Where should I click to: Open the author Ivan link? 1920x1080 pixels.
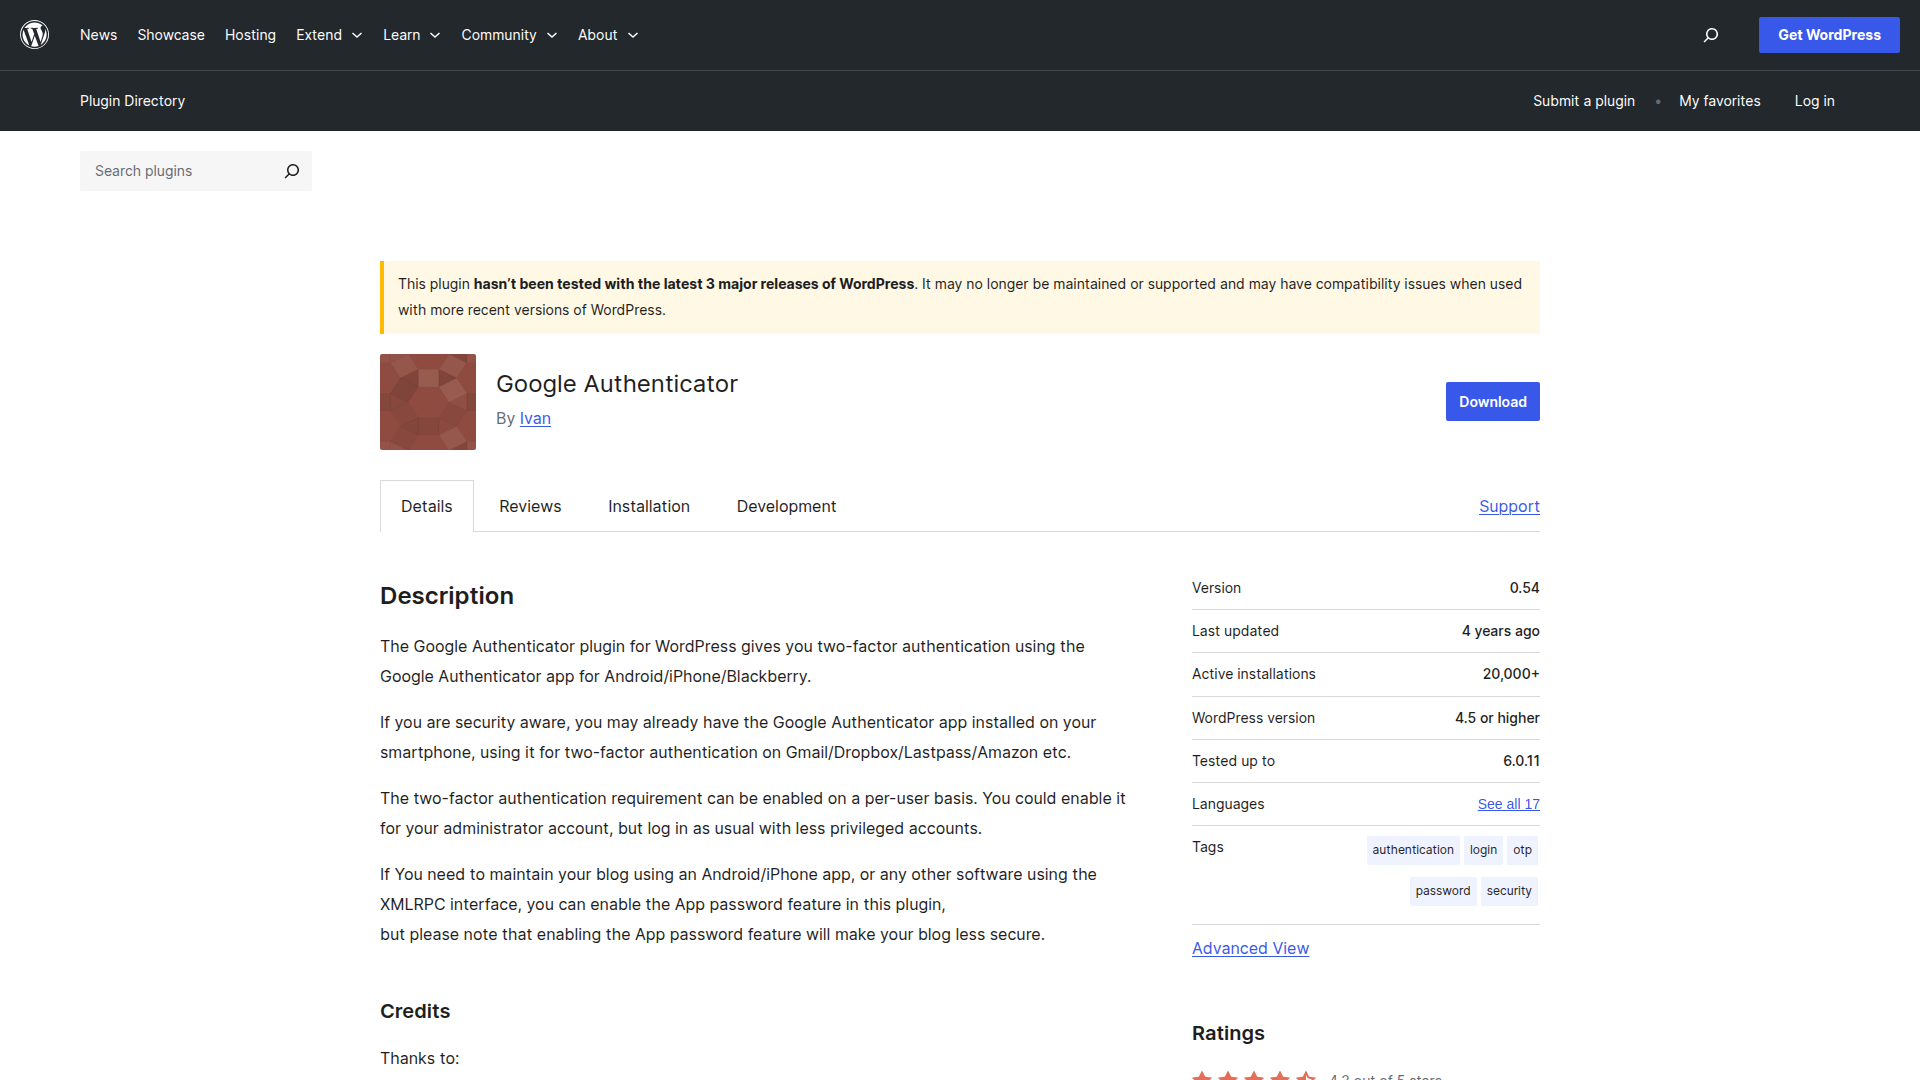pyautogui.click(x=535, y=418)
